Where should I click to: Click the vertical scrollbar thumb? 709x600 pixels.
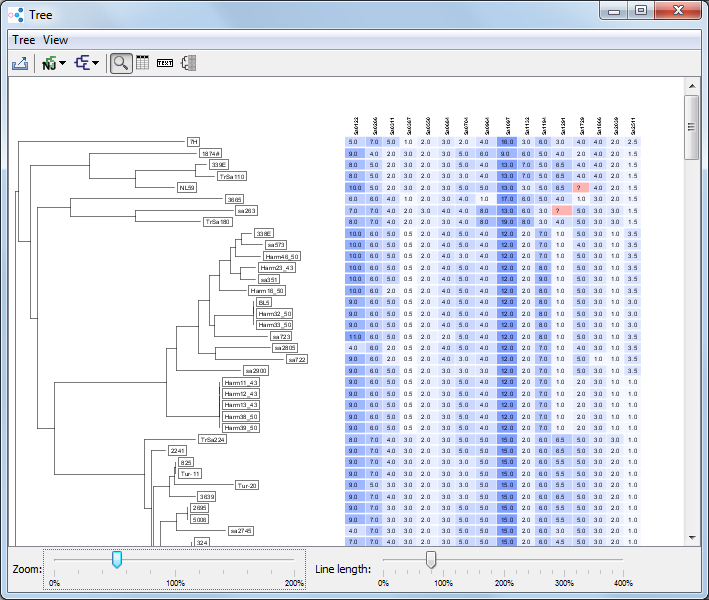coord(691,127)
